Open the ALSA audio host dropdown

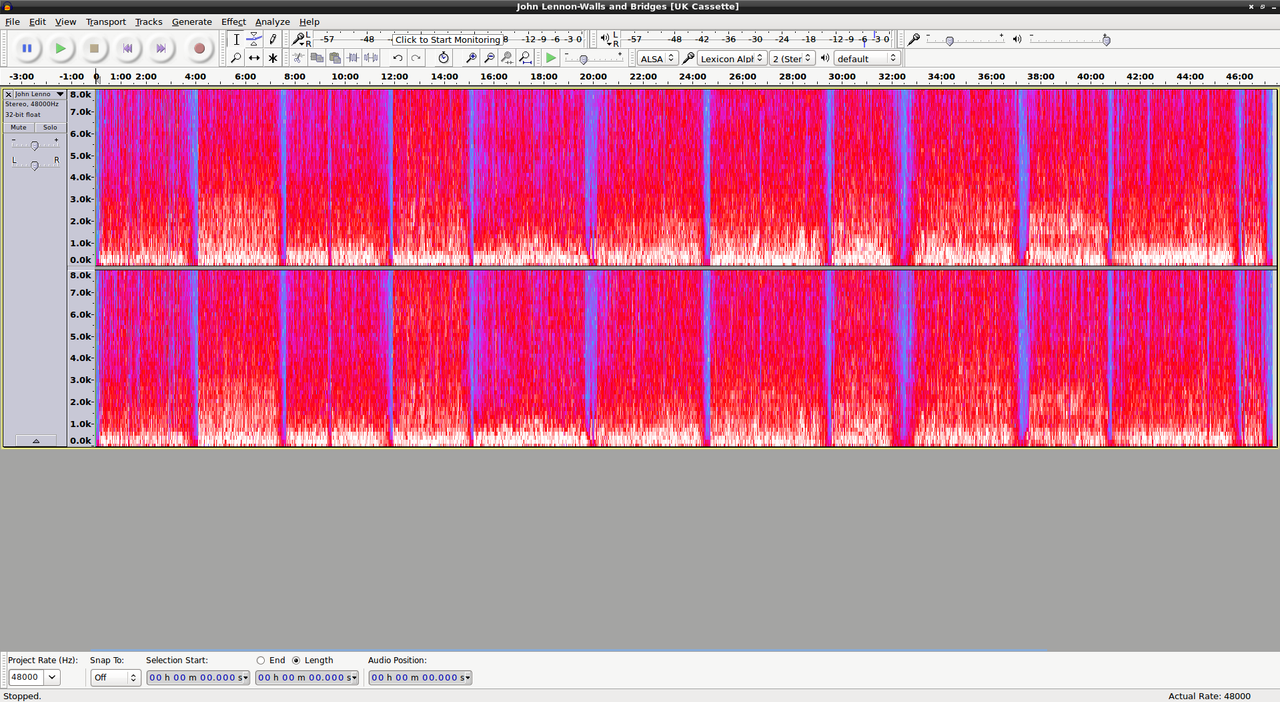pos(657,58)
